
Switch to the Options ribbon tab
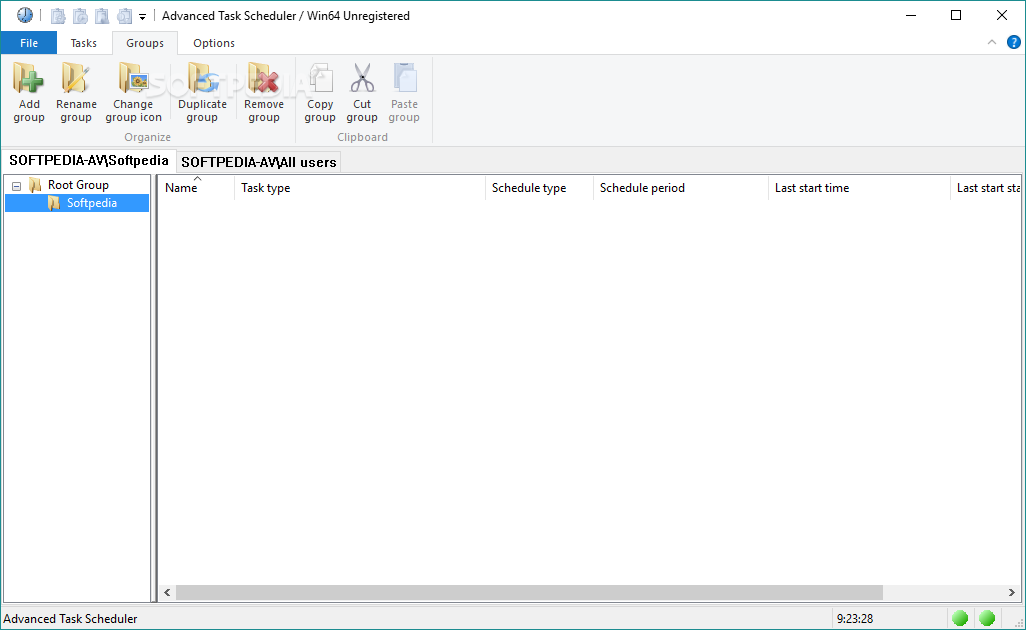(x=214, y=43)
